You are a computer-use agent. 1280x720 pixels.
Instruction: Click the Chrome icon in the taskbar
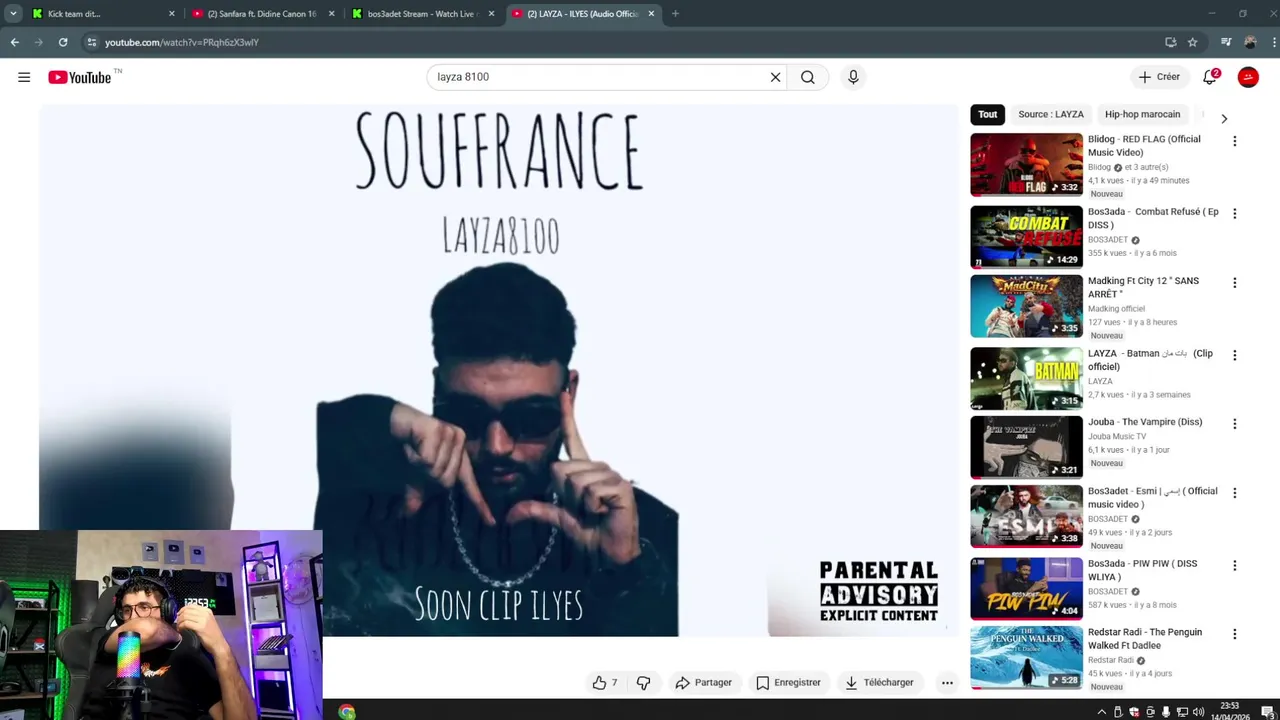347,712
